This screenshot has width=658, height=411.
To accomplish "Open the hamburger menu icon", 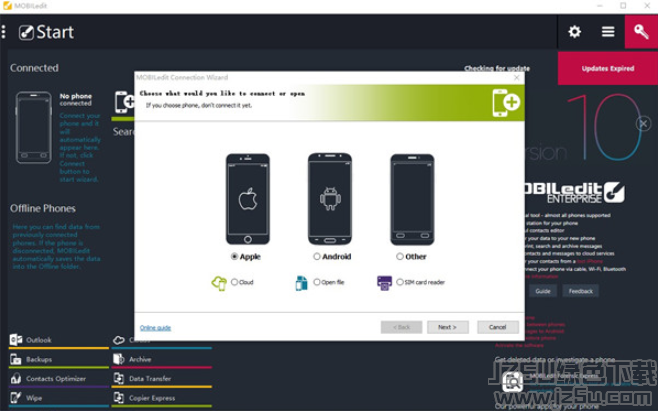I will (608, 32).
